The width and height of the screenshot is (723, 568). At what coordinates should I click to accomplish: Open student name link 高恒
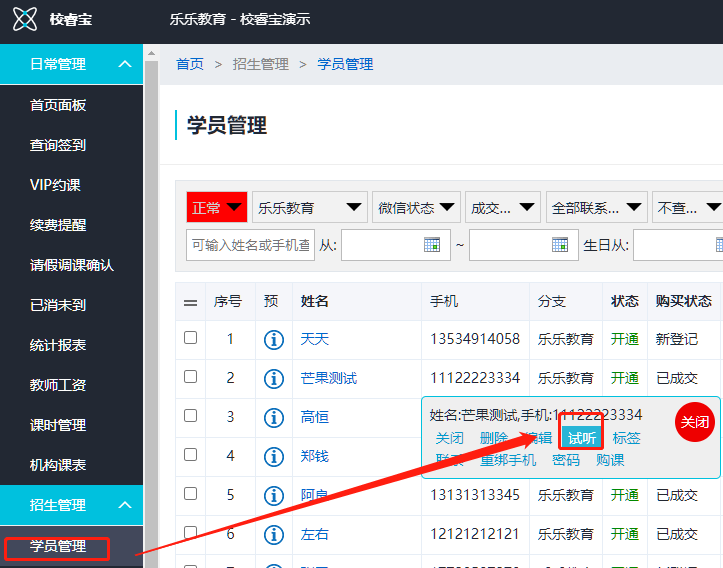(x=314, y=417)
